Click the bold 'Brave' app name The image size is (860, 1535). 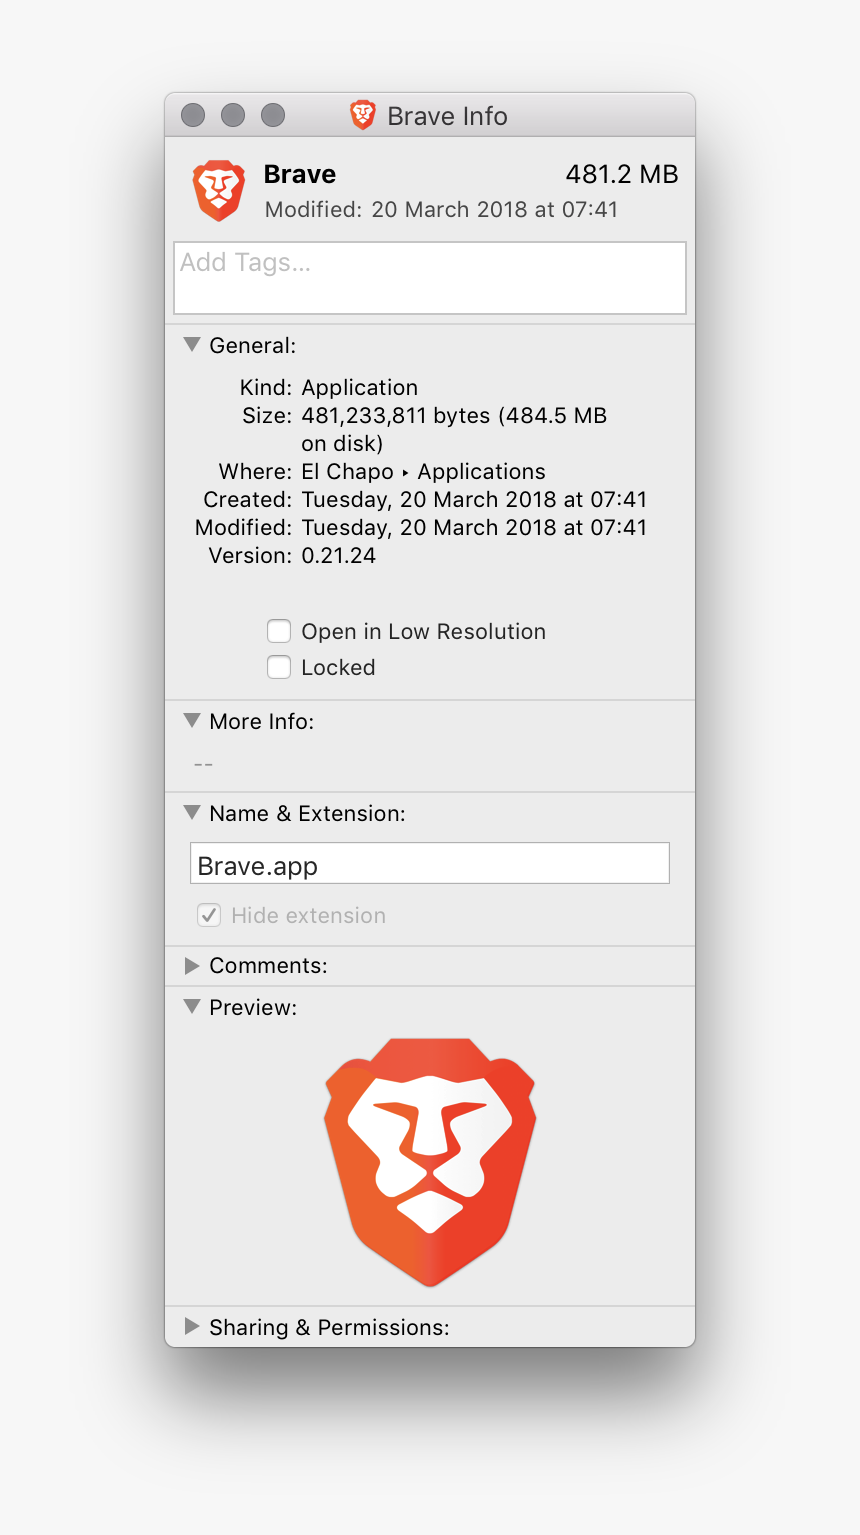pyautogui.click(x=300, y=174)
